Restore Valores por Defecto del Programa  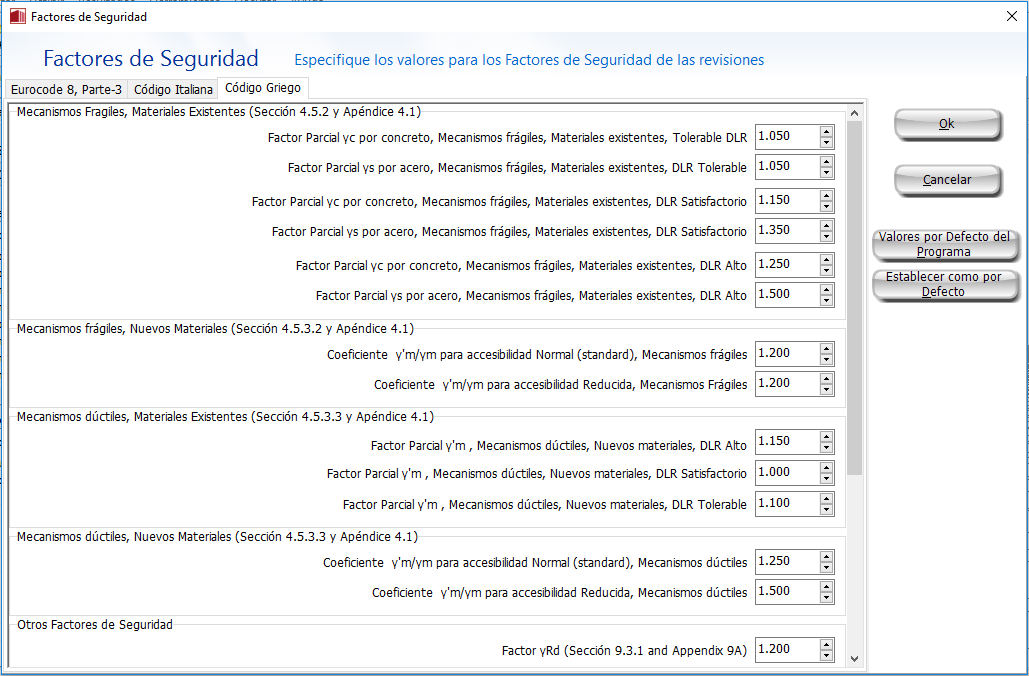point(944,244)
